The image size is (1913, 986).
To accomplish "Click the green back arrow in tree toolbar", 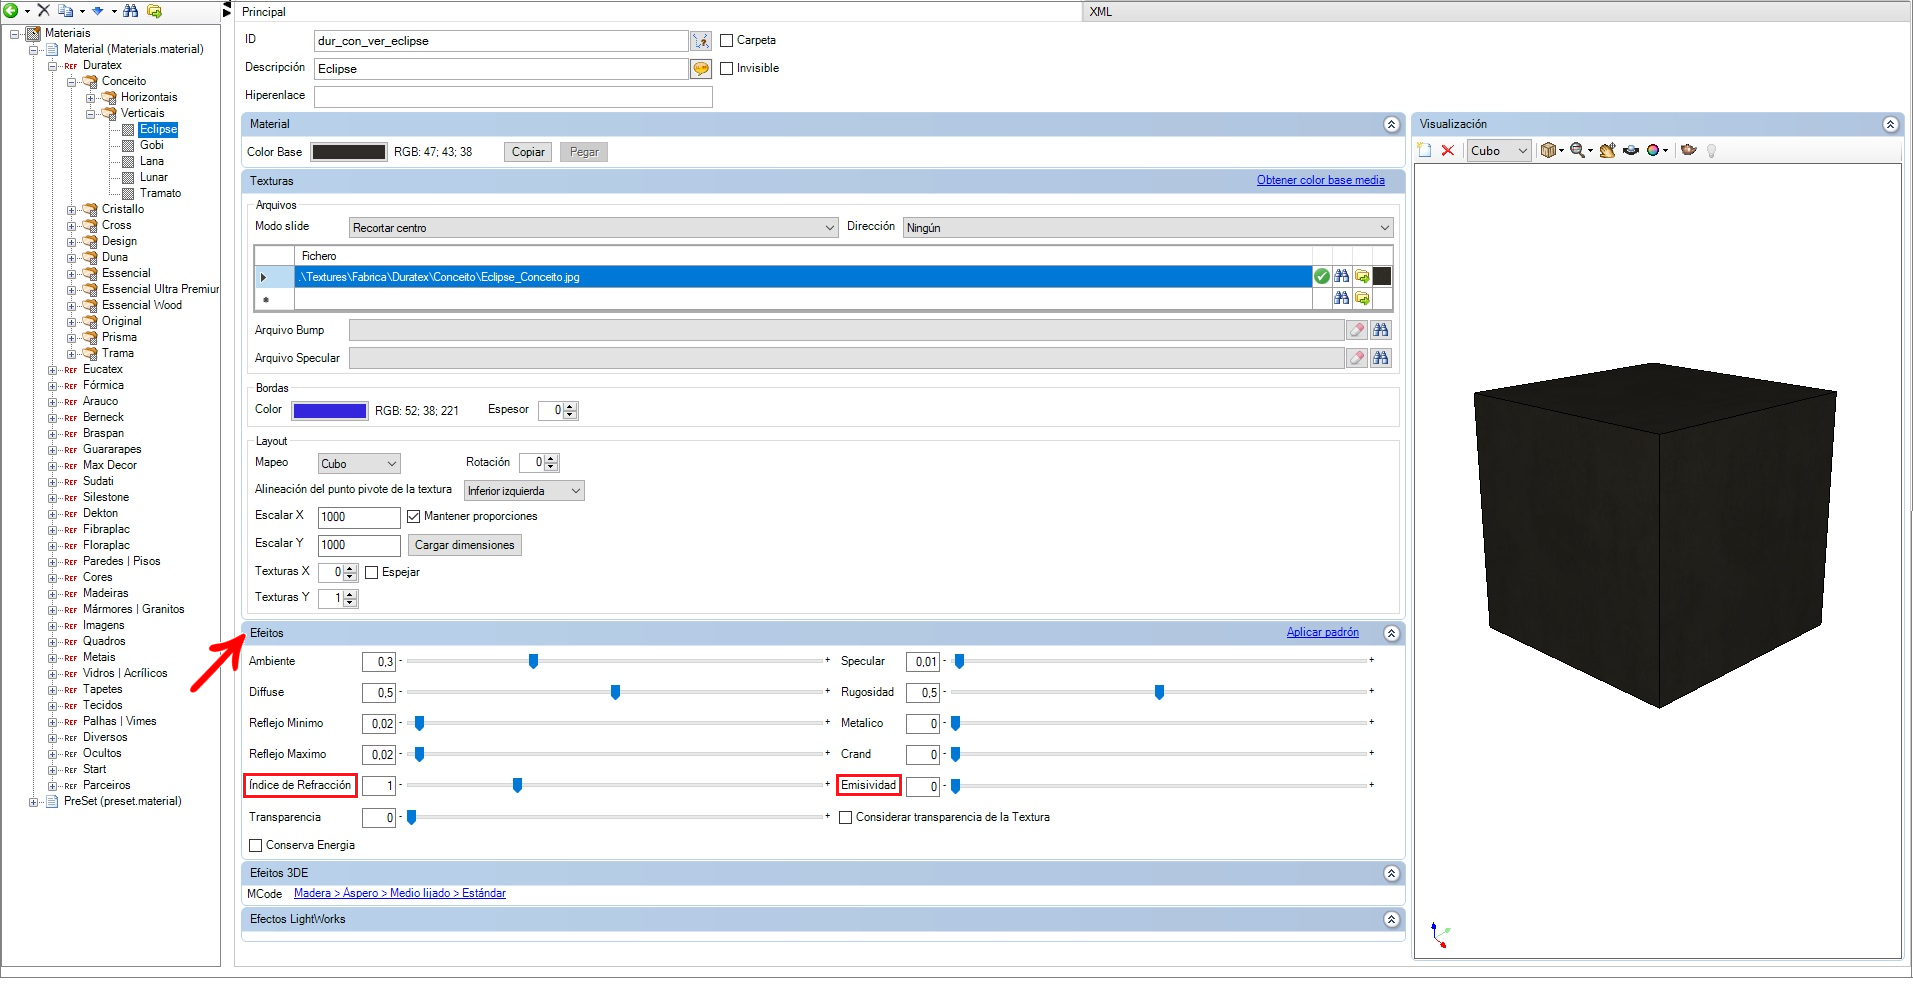I will click(x=11, y=11).
